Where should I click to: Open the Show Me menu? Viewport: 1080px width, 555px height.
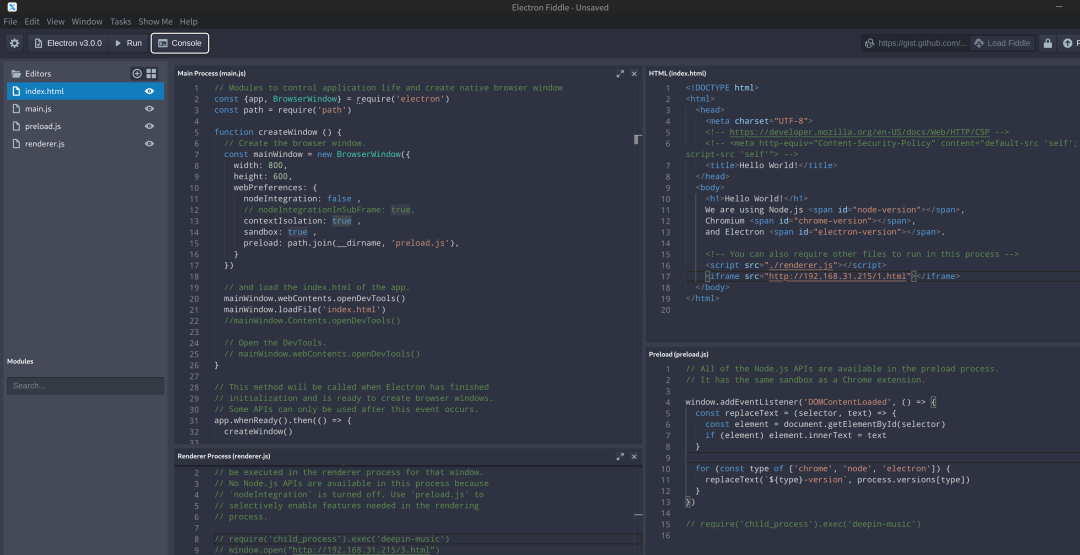[155, 21]
